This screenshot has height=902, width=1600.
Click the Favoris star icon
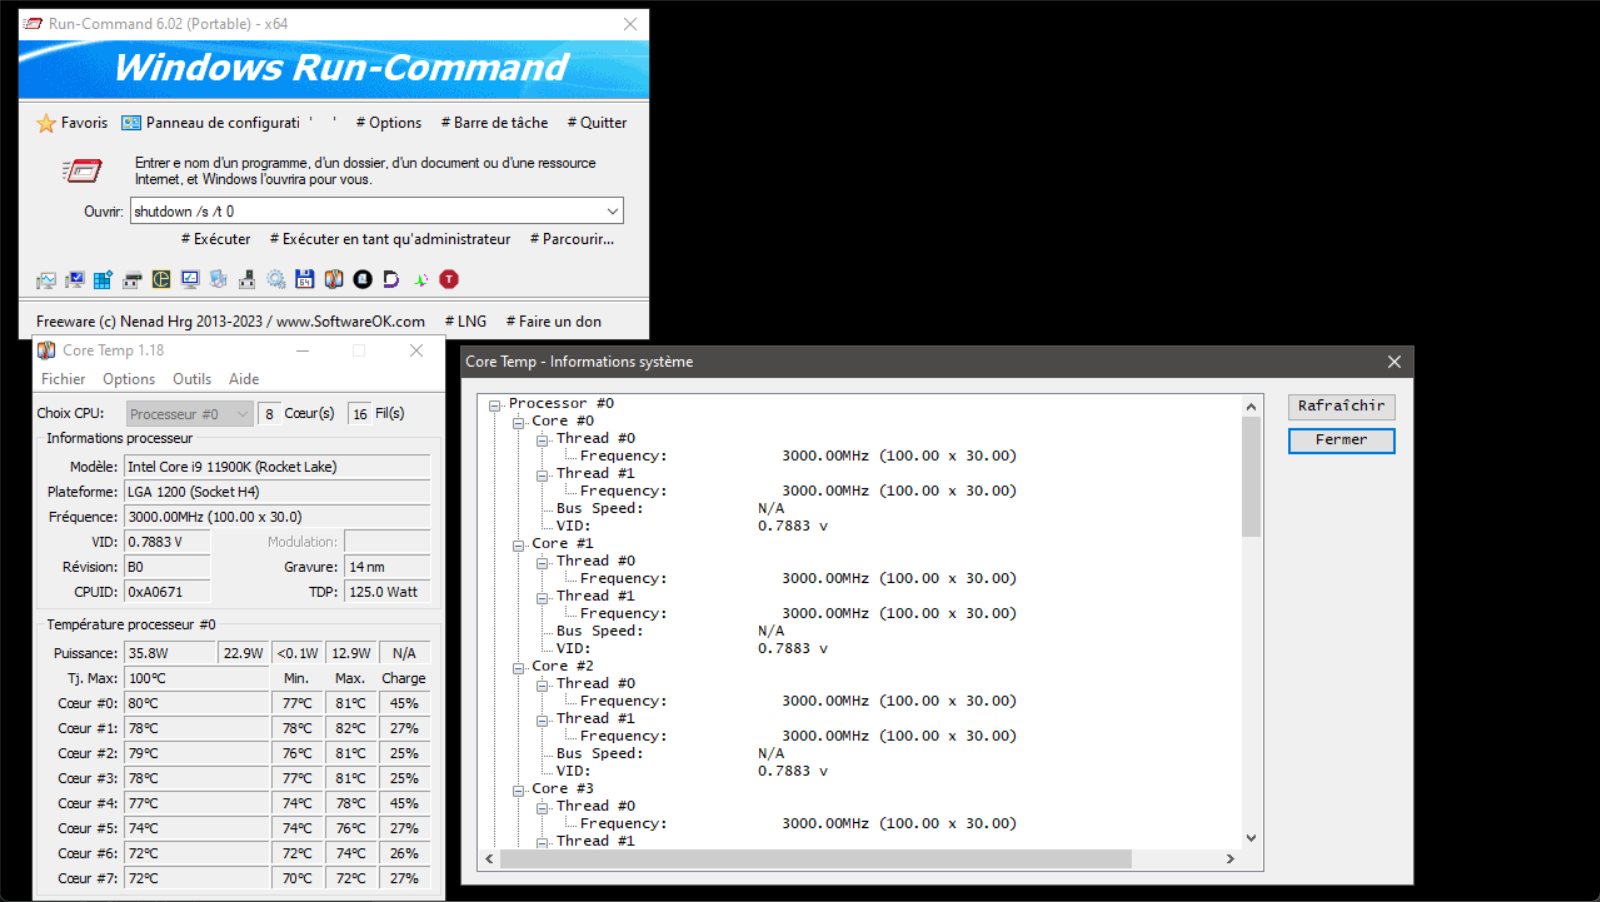tap(46, 123)
